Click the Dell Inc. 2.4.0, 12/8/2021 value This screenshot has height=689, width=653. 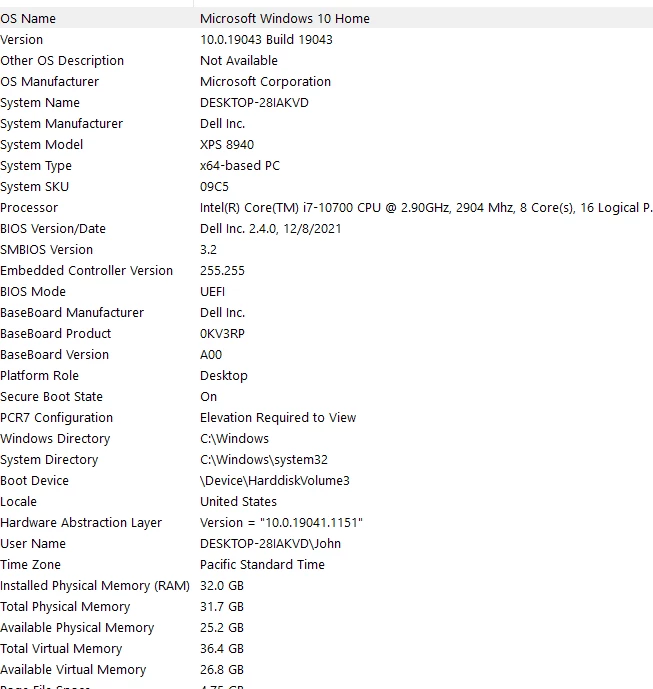271,228
